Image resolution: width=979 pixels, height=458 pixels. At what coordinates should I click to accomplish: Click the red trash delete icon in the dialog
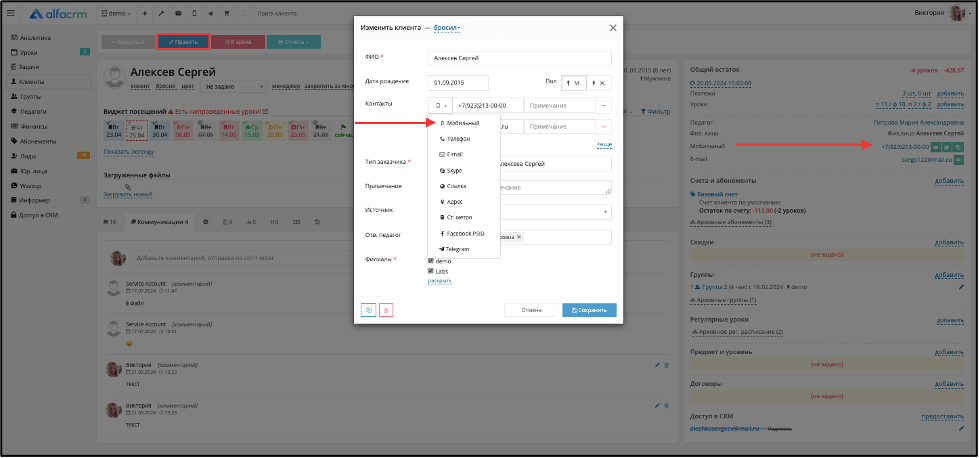386,310
